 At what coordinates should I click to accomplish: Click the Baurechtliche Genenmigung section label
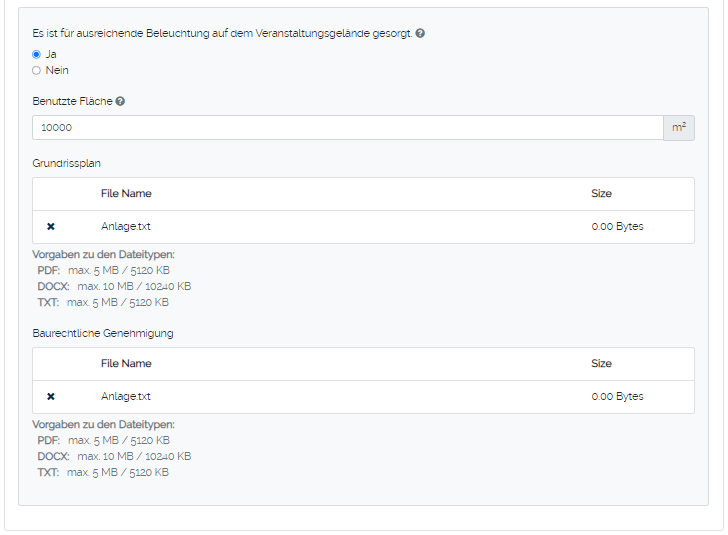coord(103,333)
